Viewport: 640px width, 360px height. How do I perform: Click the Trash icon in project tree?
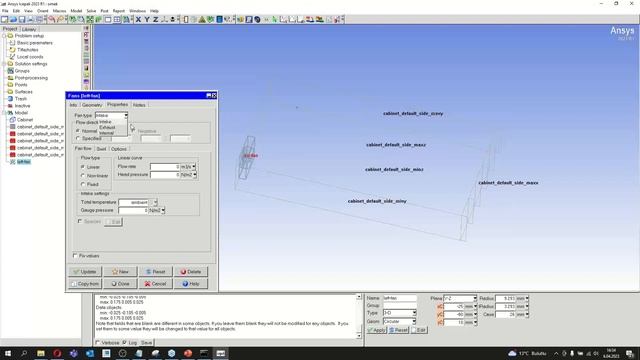11,98
